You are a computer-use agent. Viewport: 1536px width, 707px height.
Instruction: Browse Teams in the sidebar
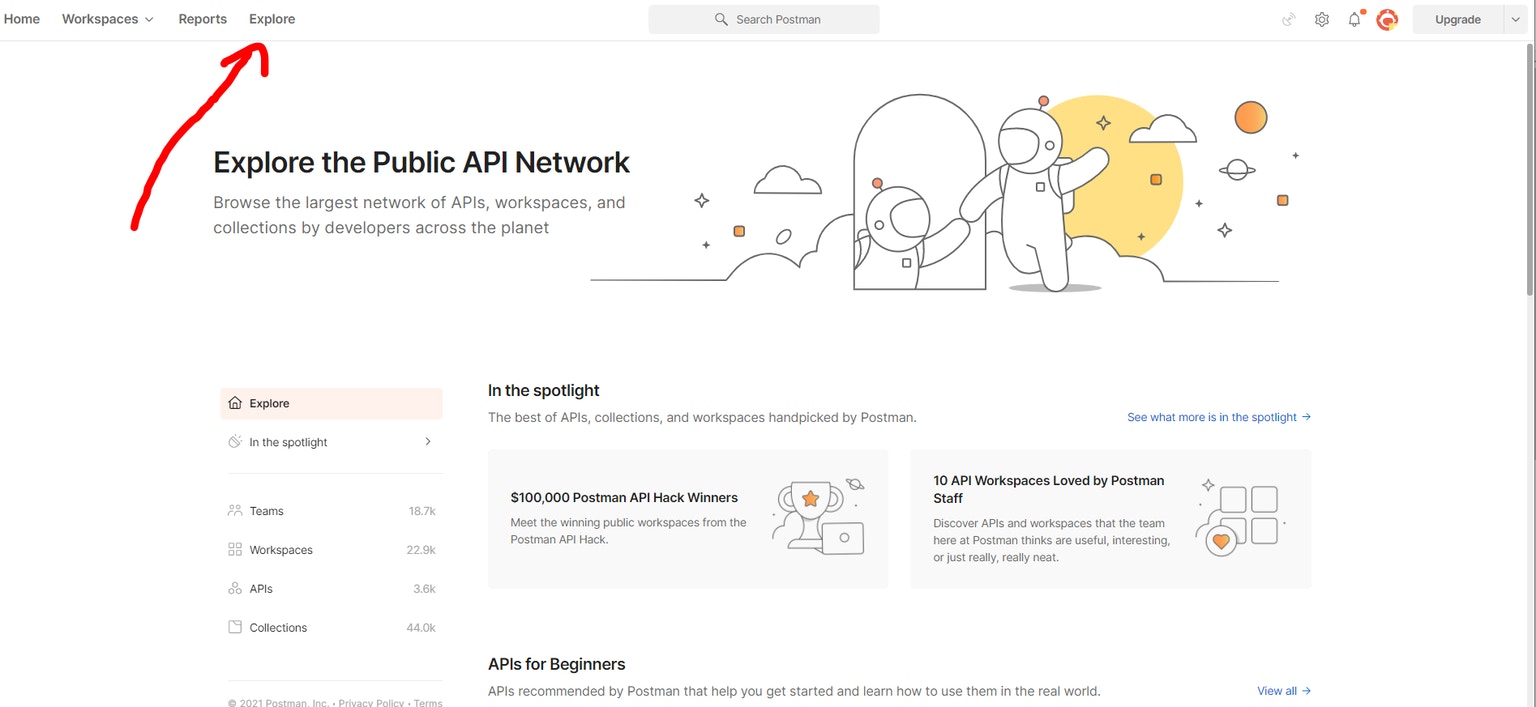pyautogui.click(x=331, y=510)
